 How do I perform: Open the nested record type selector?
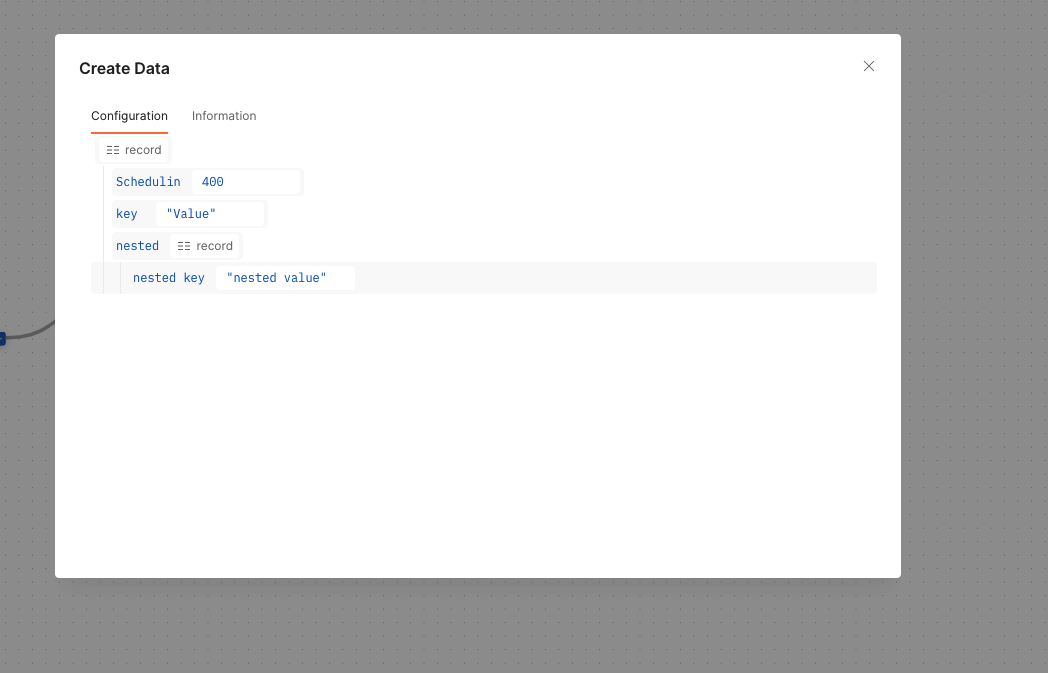205,245
